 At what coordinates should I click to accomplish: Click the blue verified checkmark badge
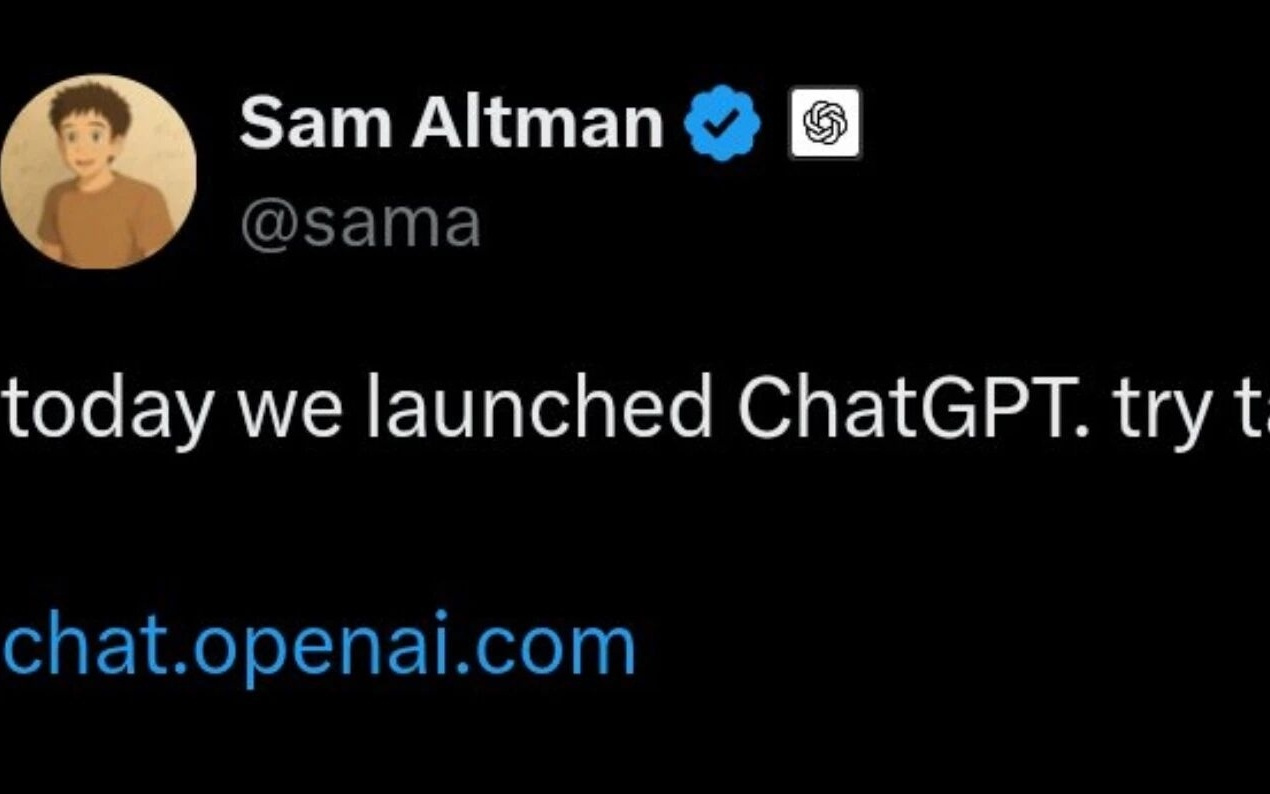(722, 123)
